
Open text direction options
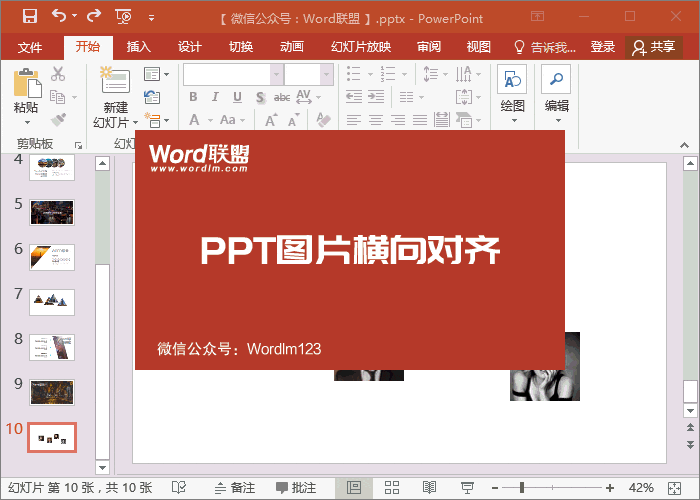468,74
